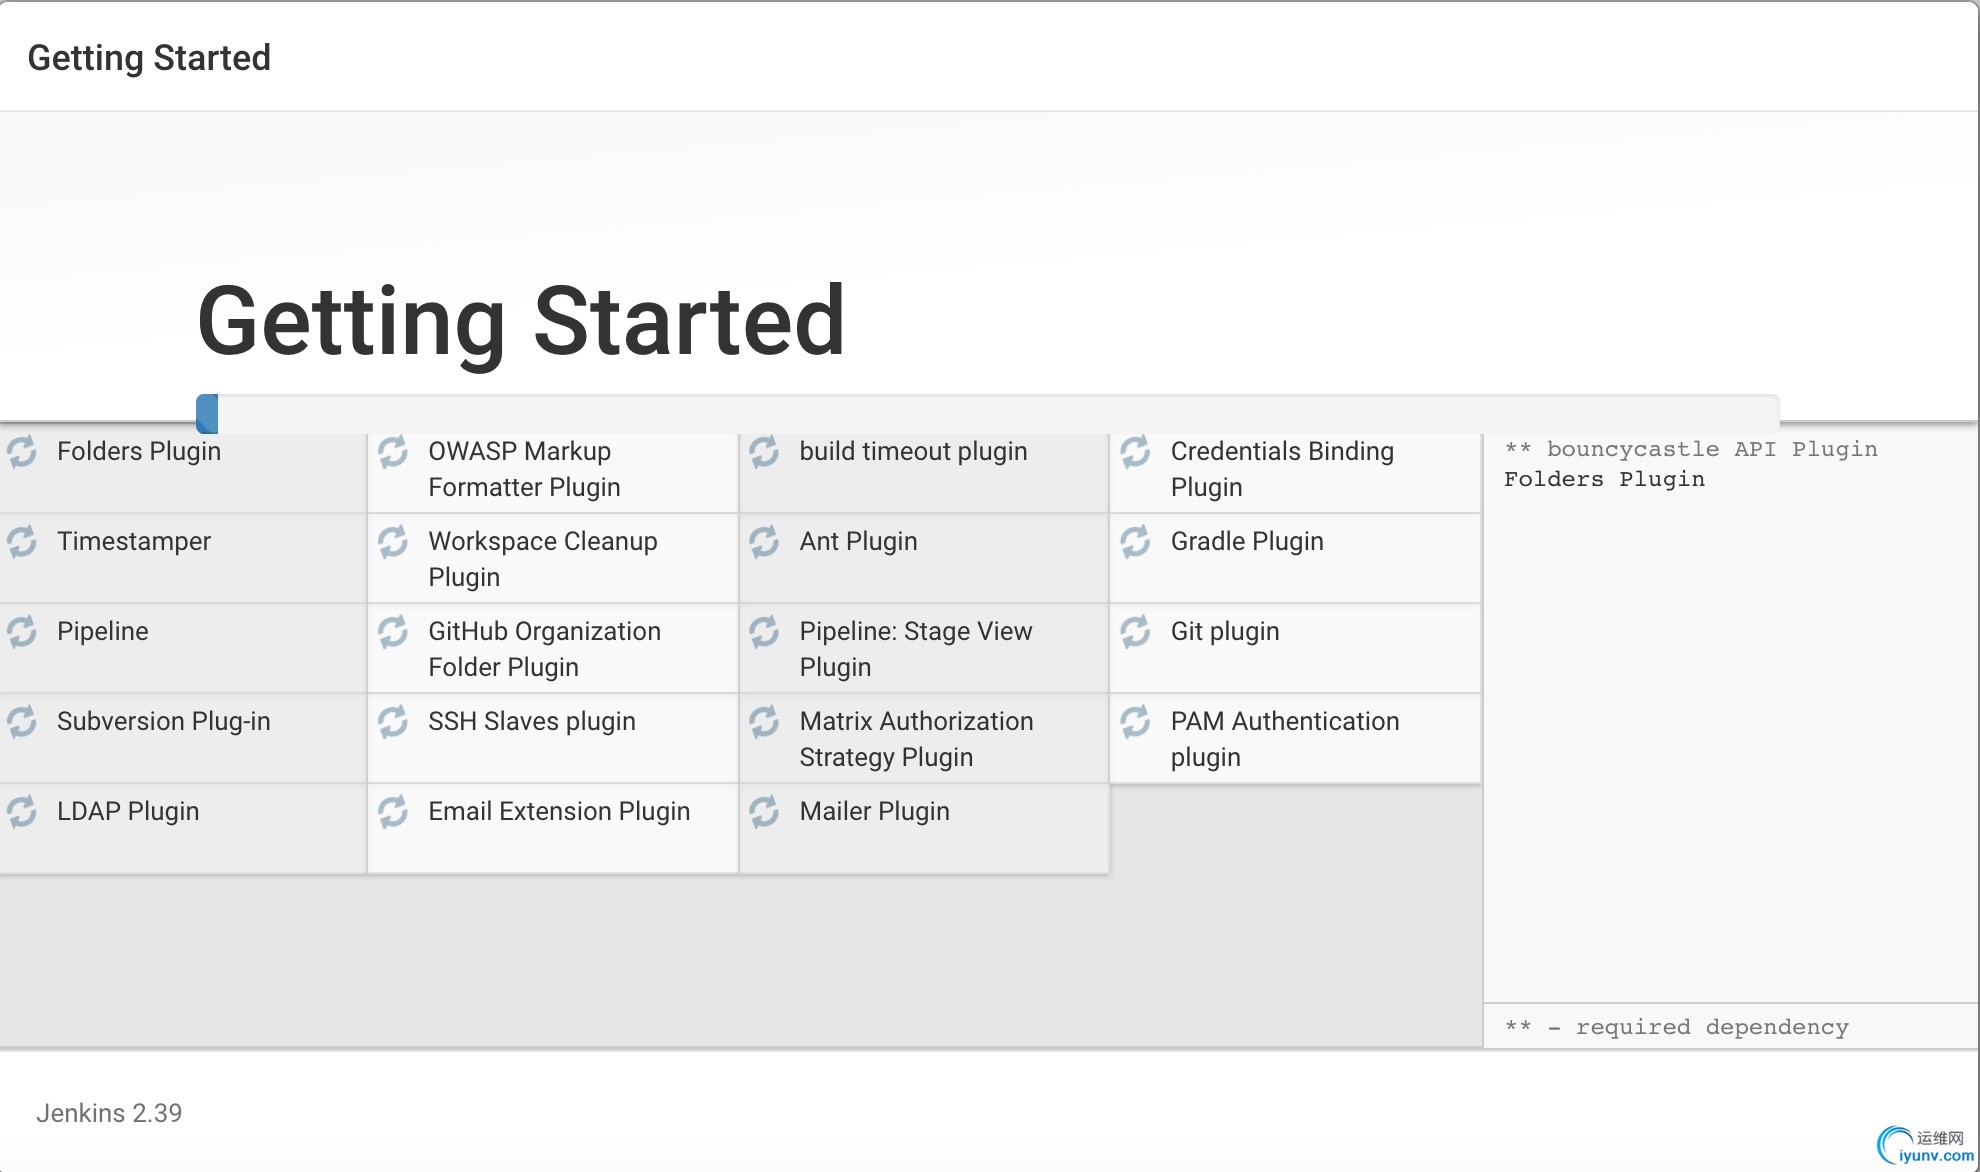Click the required dependency legend text
1980x1172 pixels.
1678,1028
